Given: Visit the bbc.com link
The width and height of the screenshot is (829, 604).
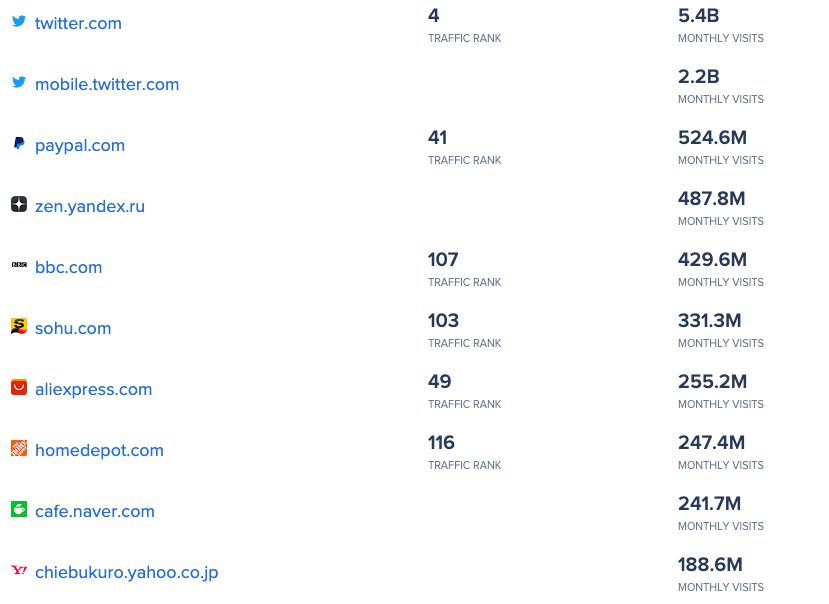Looking at the screenshot, I should pyautogui.click(x=68, y=268).
